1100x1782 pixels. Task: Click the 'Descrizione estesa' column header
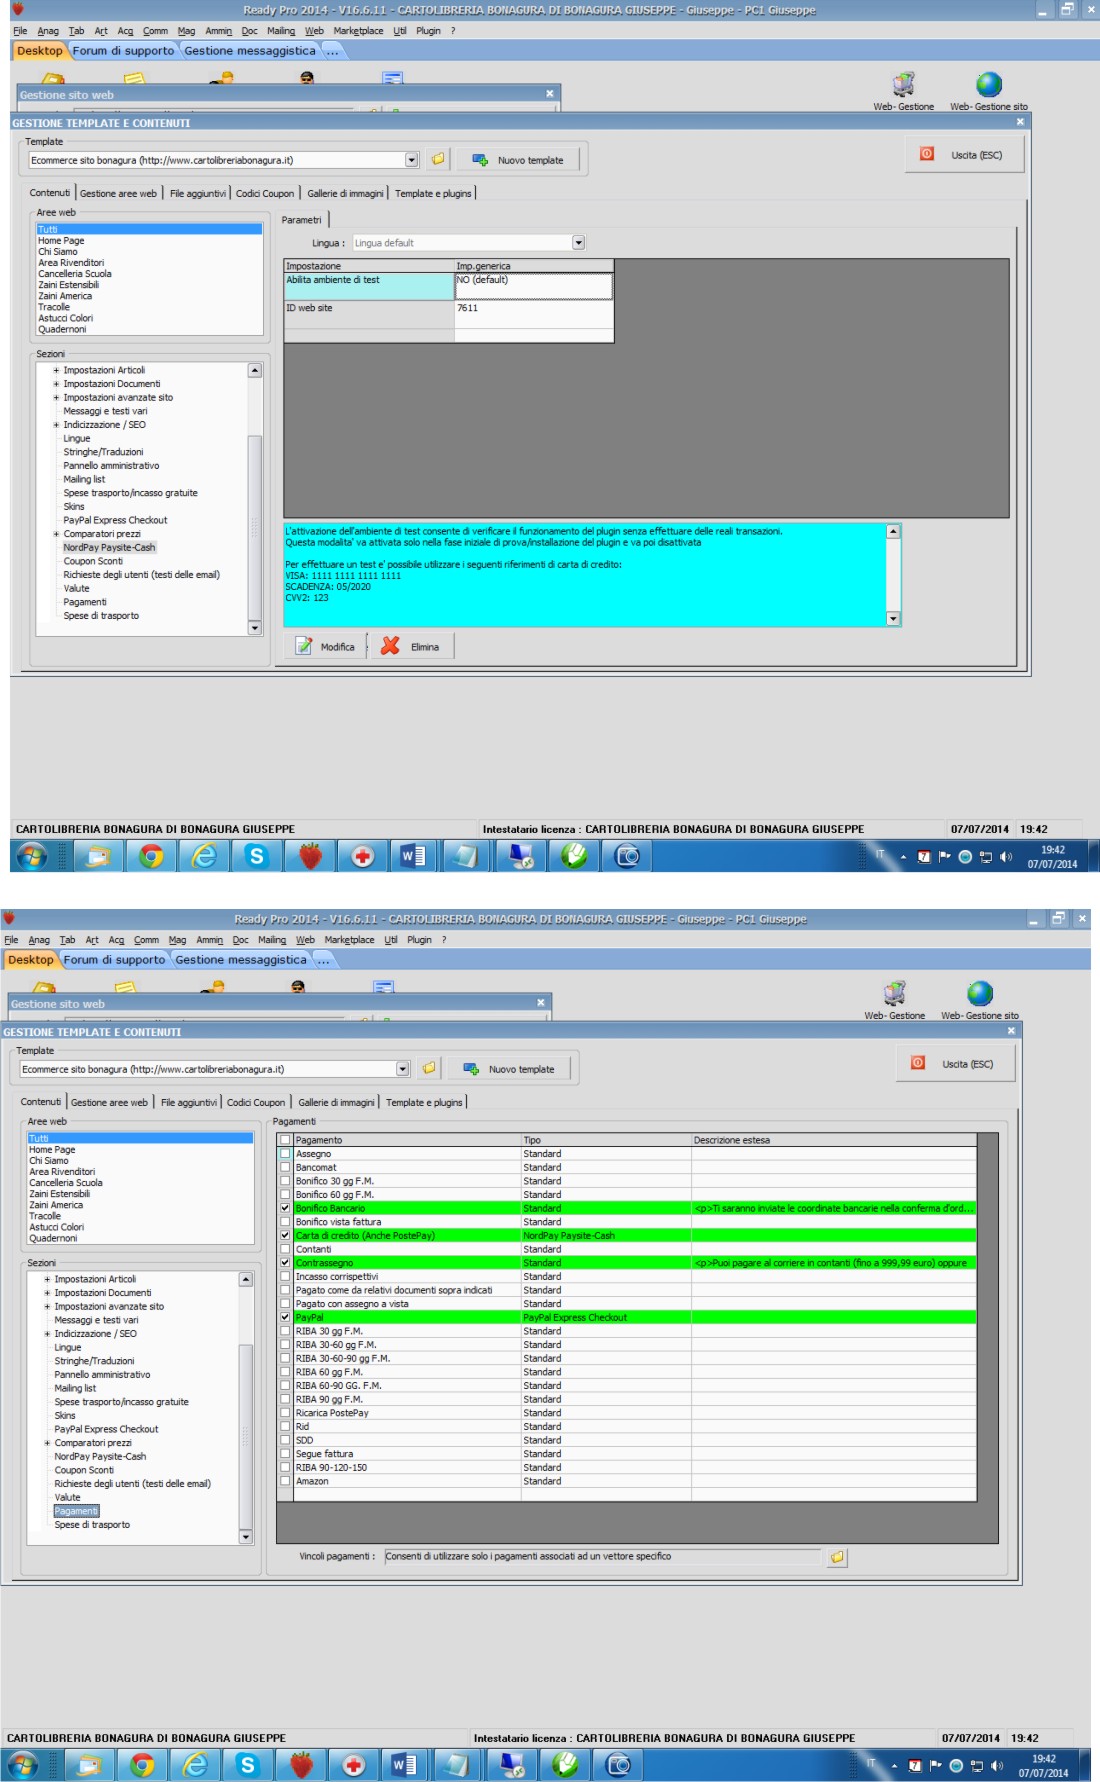coord(833,1140)
